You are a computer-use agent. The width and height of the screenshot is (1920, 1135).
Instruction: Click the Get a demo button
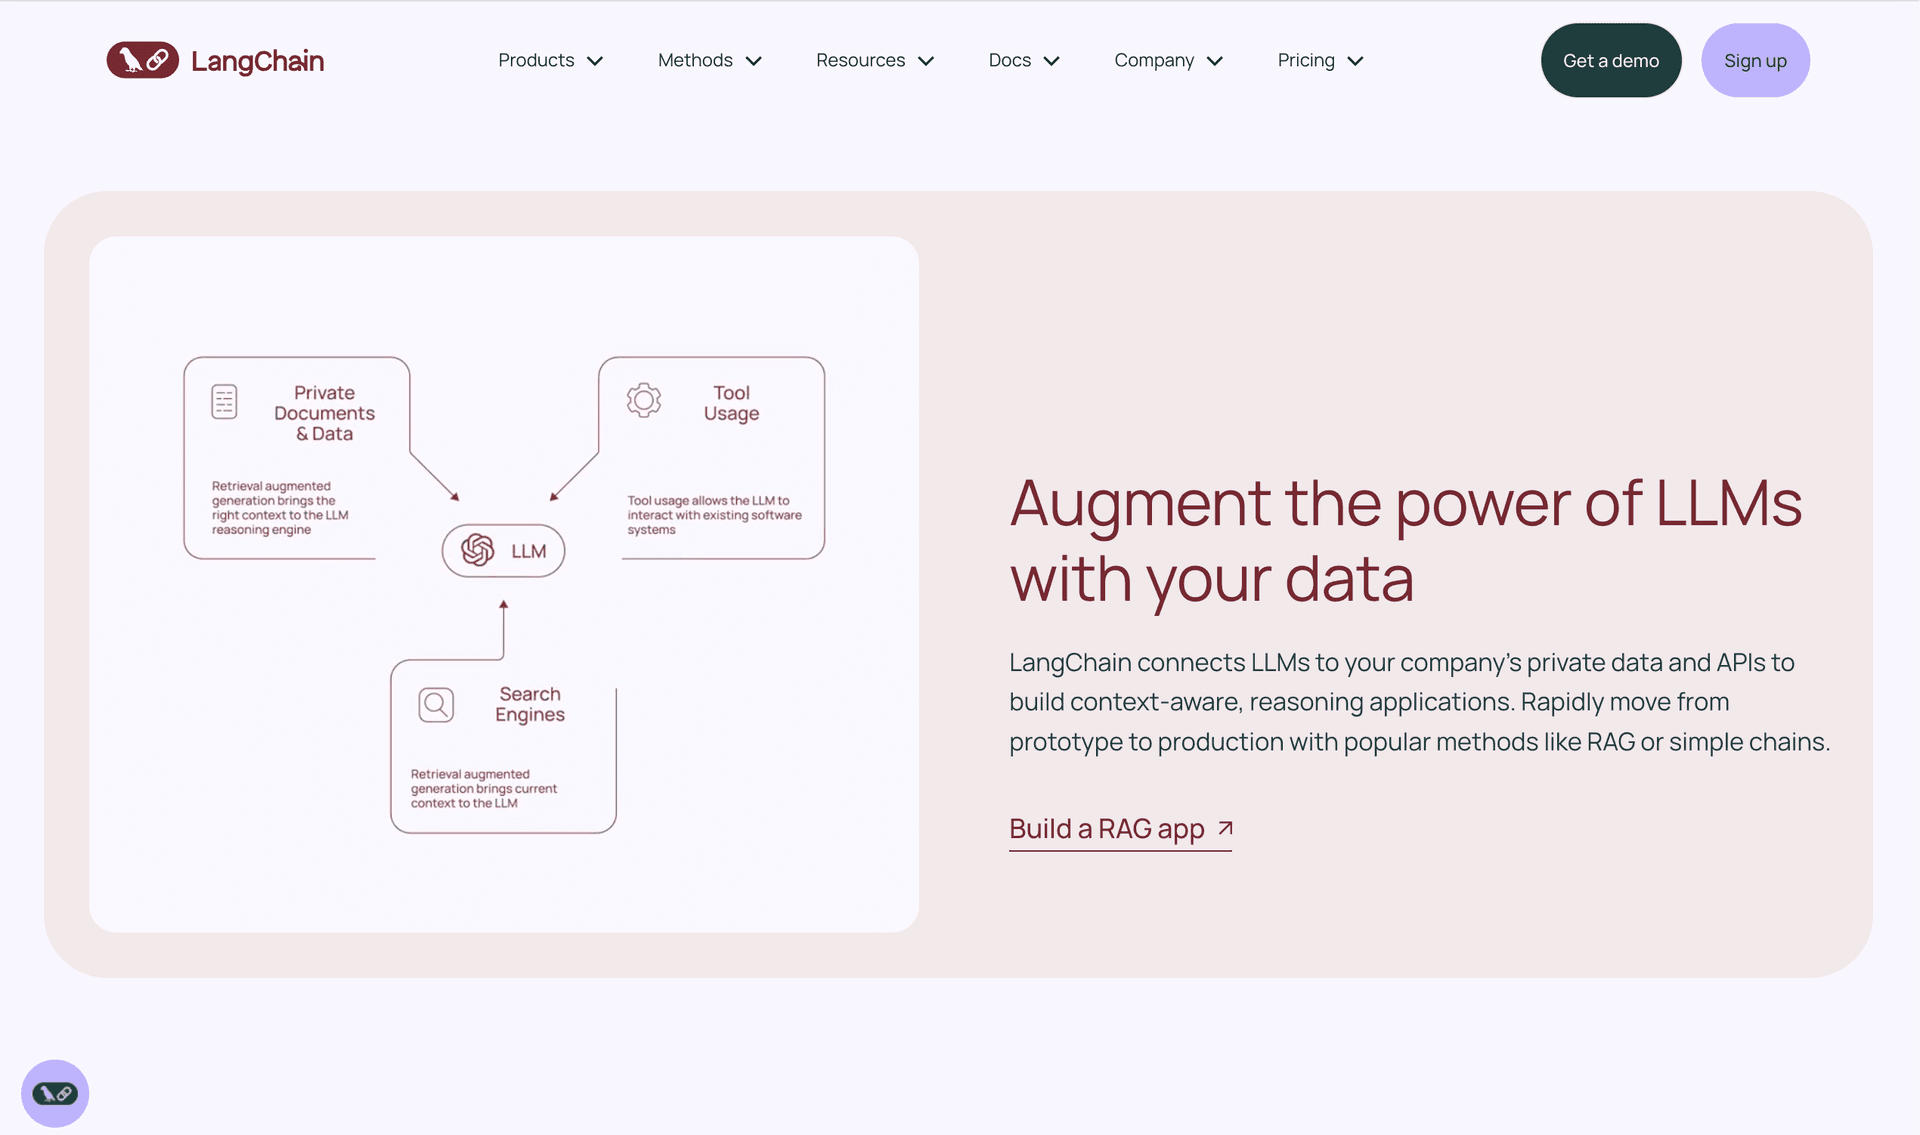[1612, 59]
